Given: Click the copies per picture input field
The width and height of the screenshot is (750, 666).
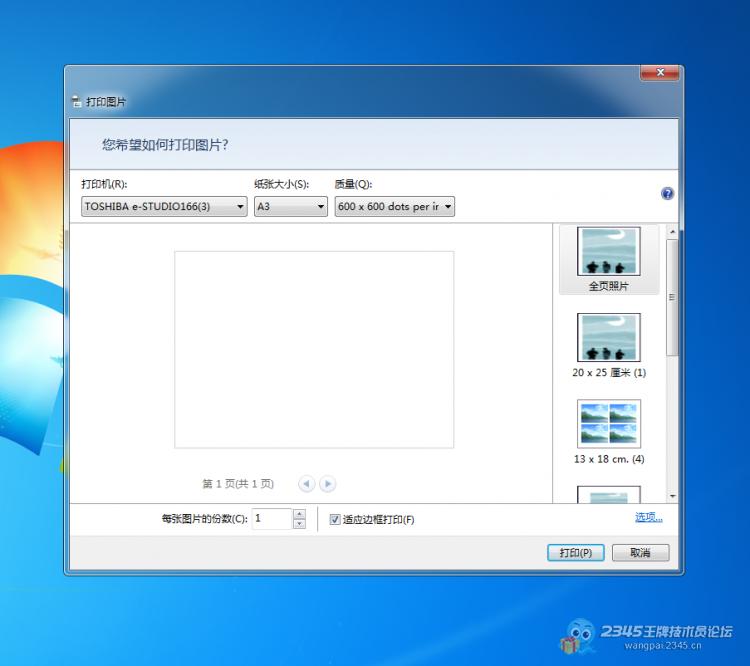Looking at the screenshot, I should [x=272, y=519].
